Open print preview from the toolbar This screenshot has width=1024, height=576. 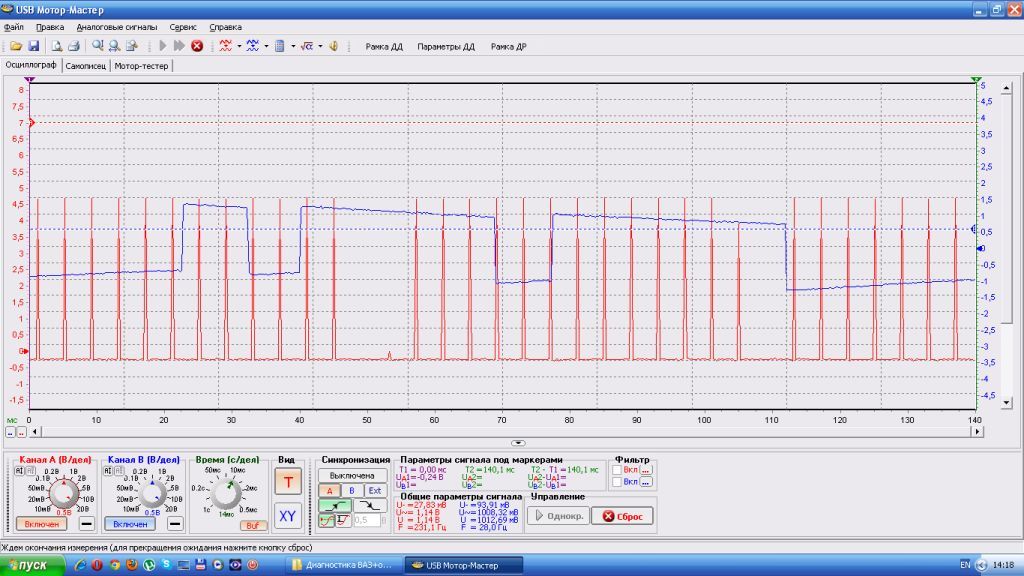(x=57, y=46)
